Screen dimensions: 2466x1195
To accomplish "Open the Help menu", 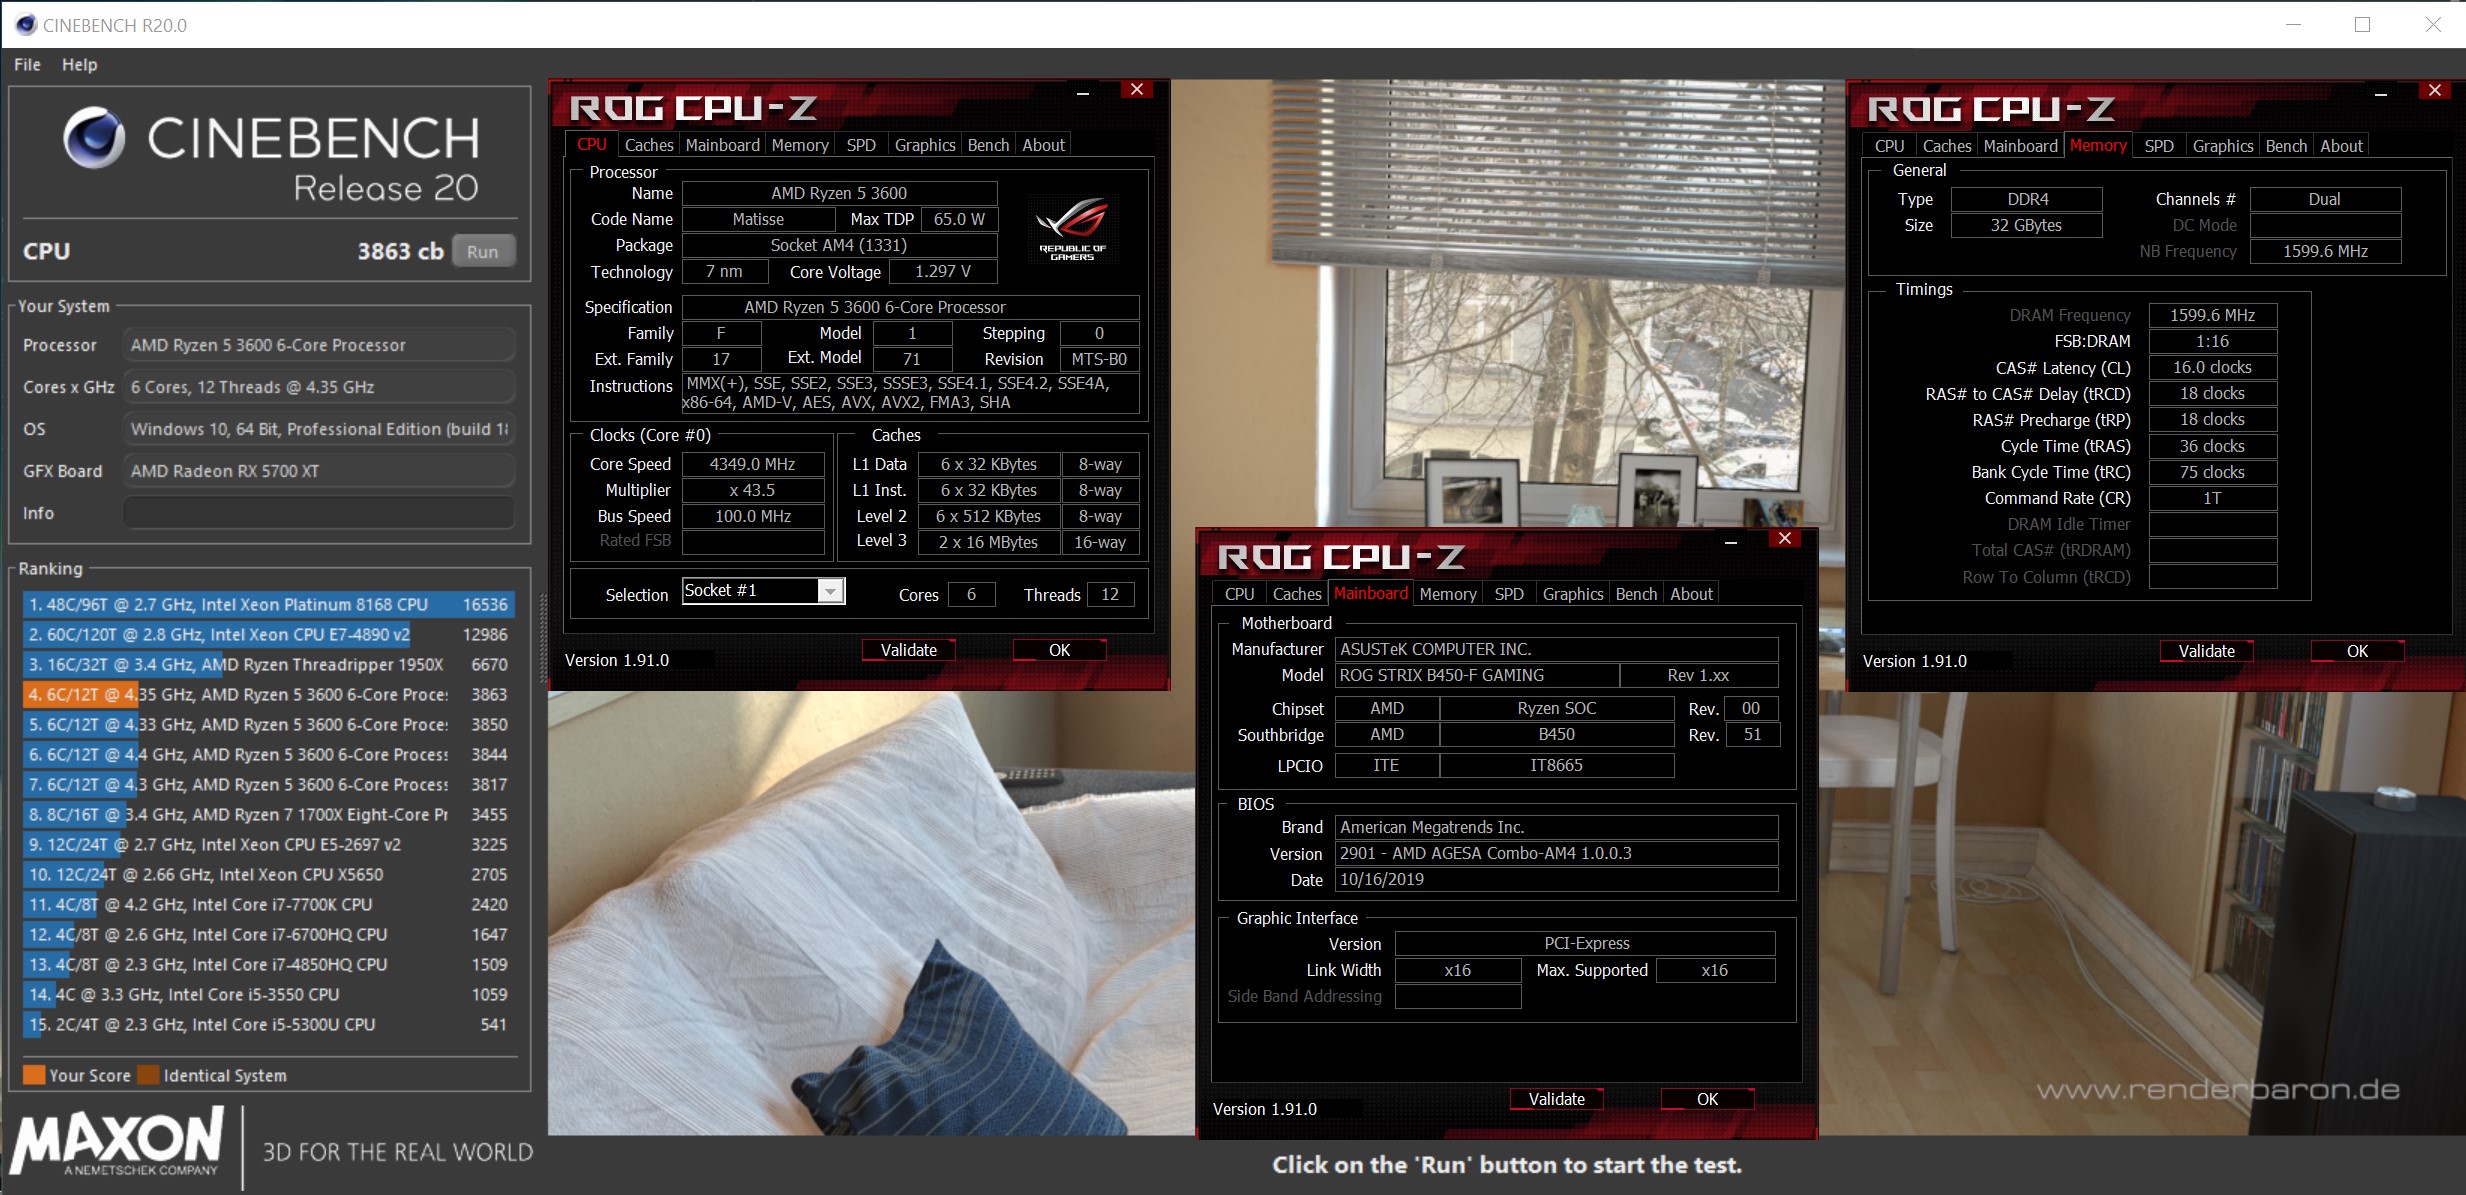I will (79, 64).
